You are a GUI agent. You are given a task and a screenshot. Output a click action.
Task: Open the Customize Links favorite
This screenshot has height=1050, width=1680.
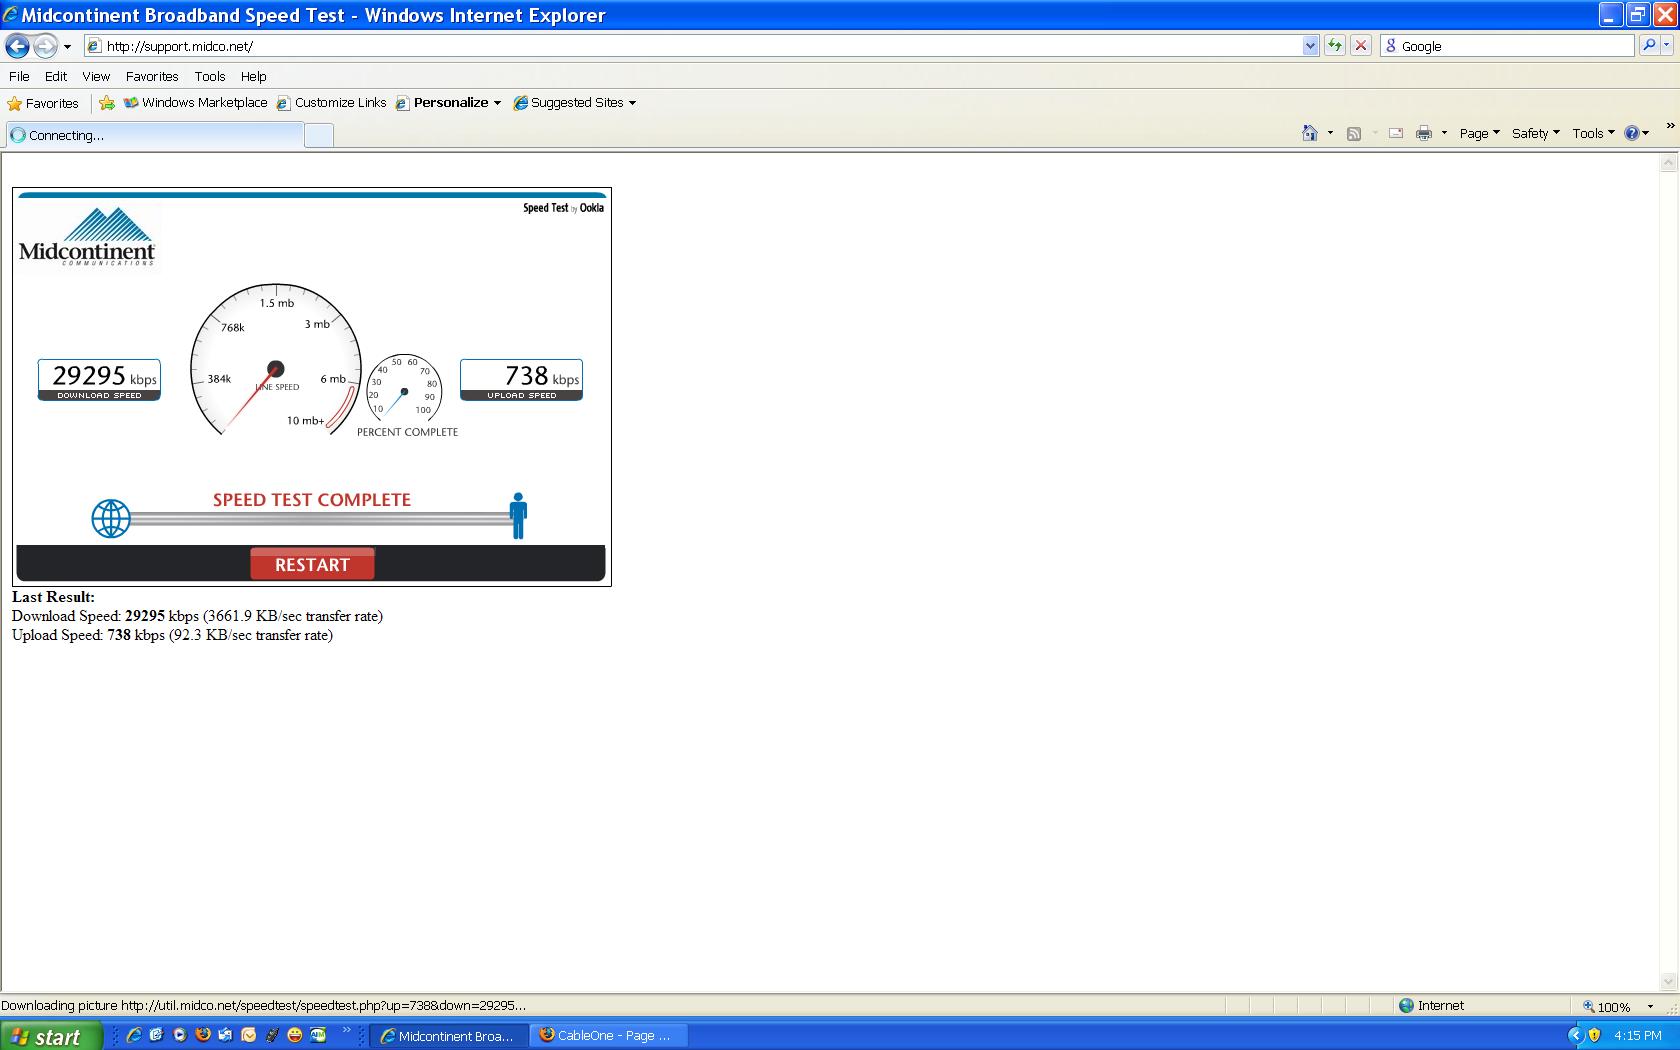point(332,103)
